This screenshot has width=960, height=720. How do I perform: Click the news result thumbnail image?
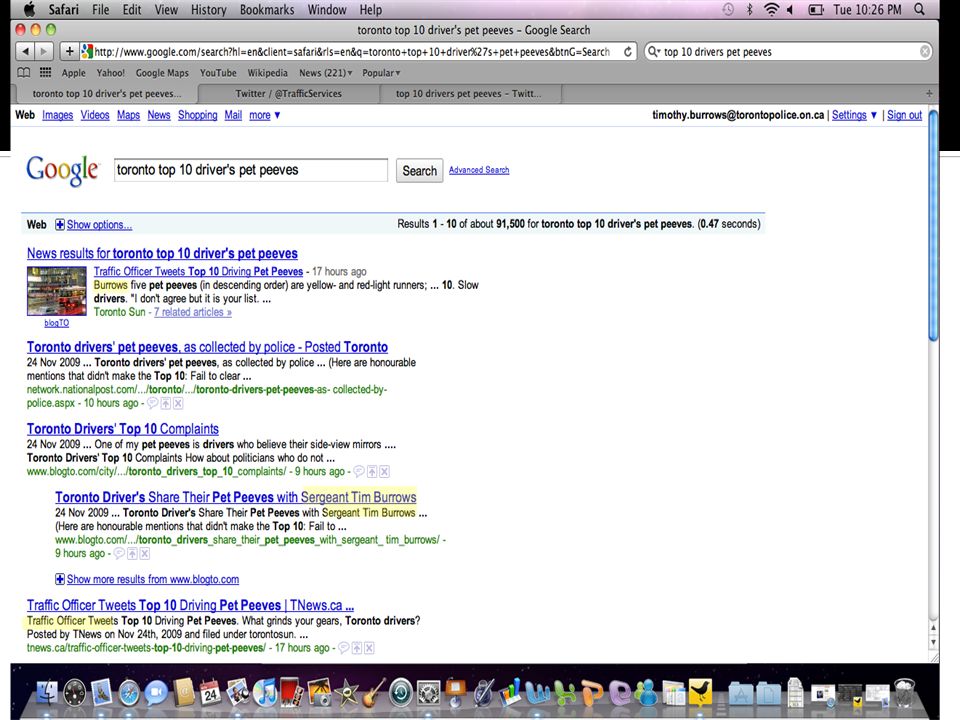click(x=56, y=291)
